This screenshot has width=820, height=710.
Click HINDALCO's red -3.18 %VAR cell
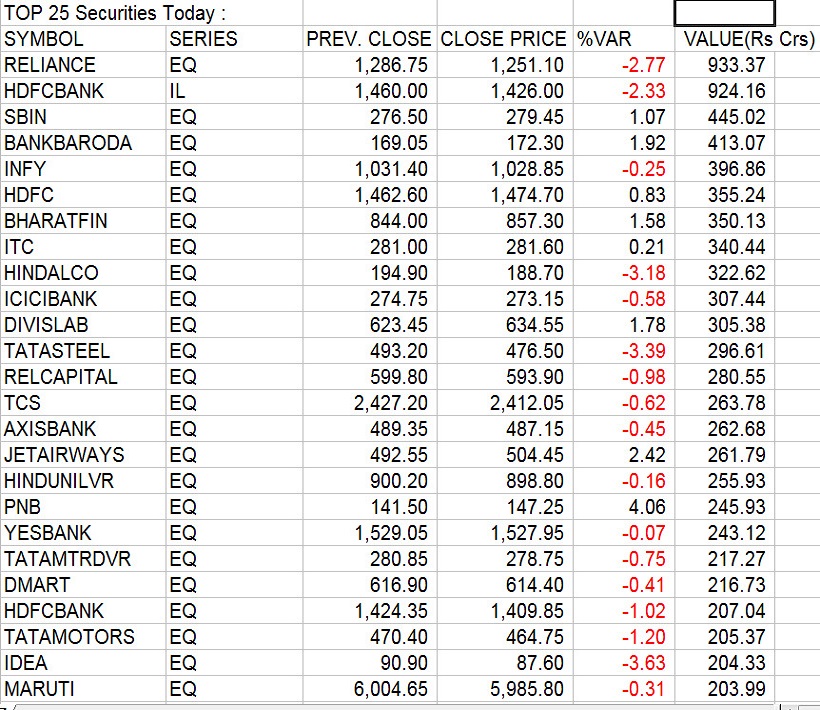643,273
